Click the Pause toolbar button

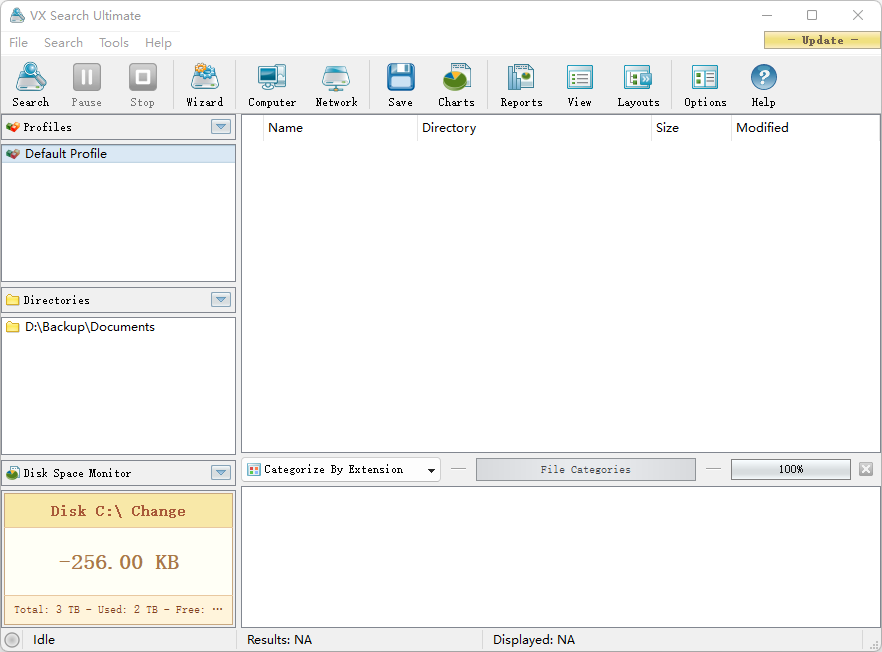87,85
